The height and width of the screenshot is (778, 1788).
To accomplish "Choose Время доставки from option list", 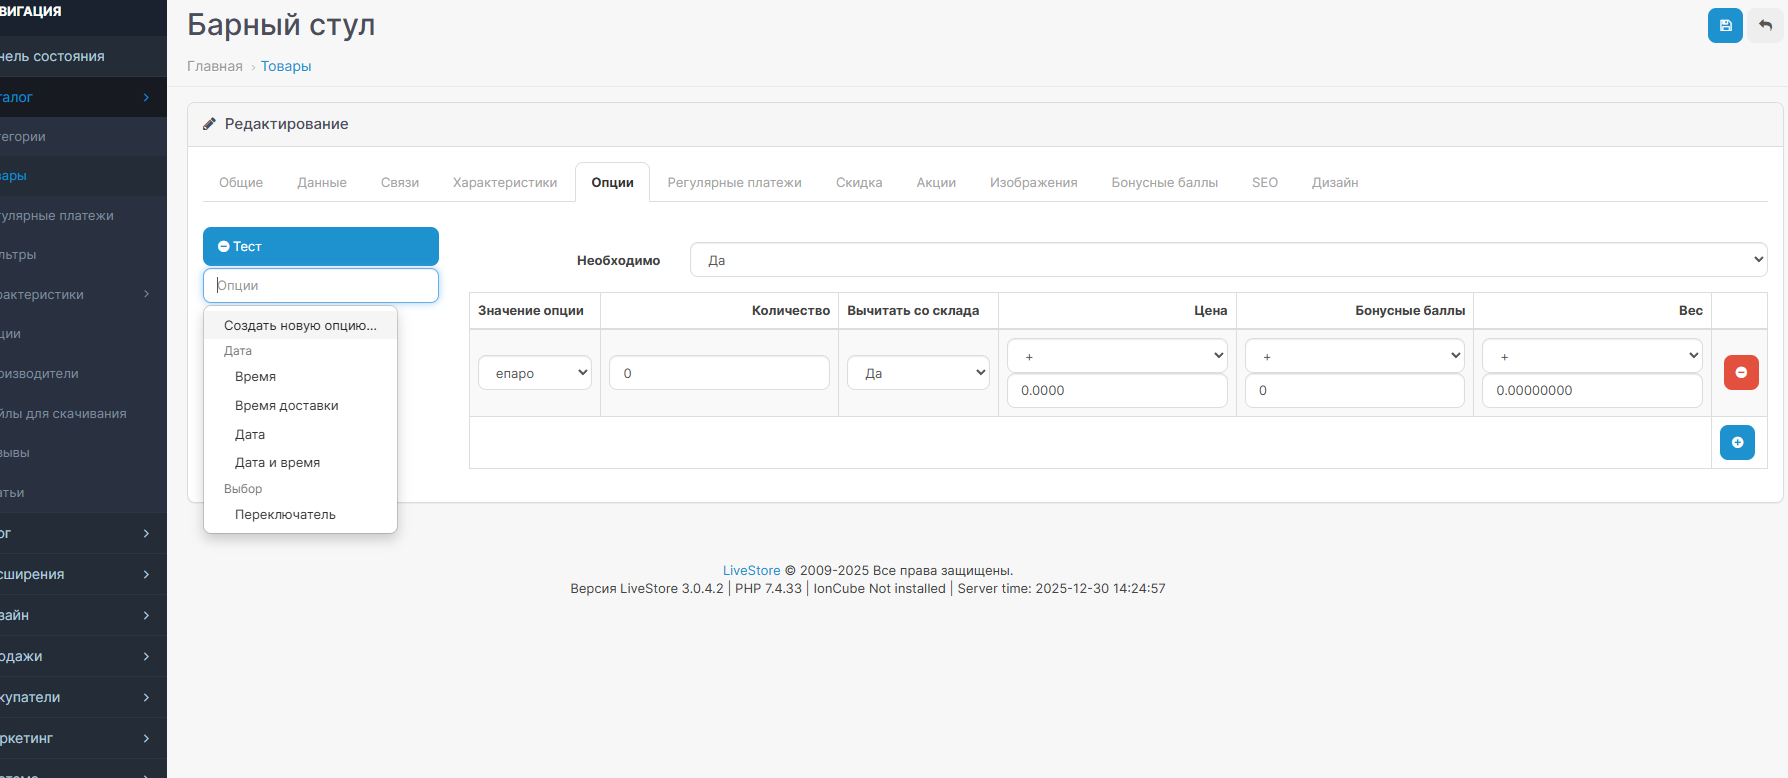I will tap(286, 406).
